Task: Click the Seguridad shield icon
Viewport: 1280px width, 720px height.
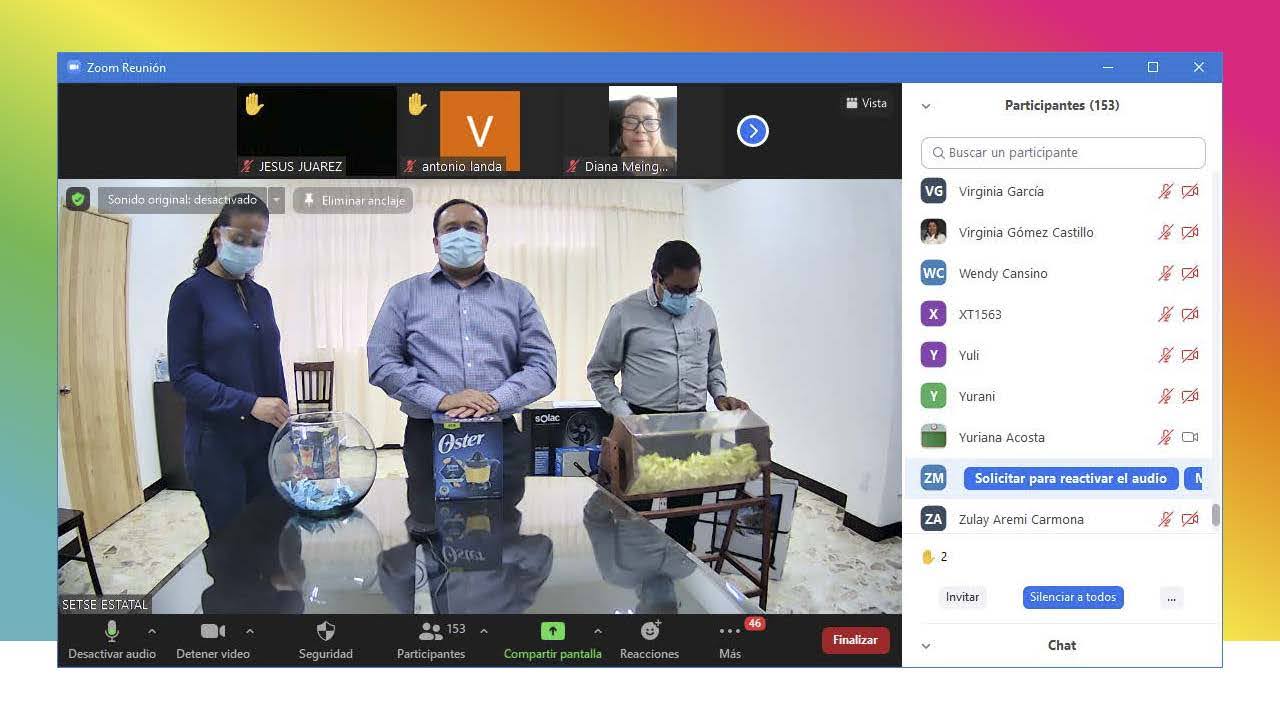Action: coord(326,631)
